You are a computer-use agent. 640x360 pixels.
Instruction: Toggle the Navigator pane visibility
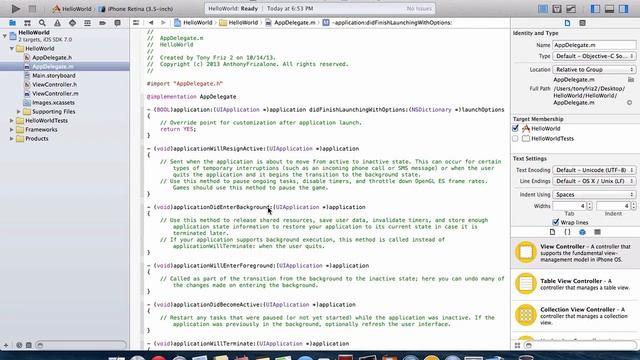[x=595, y=9]
